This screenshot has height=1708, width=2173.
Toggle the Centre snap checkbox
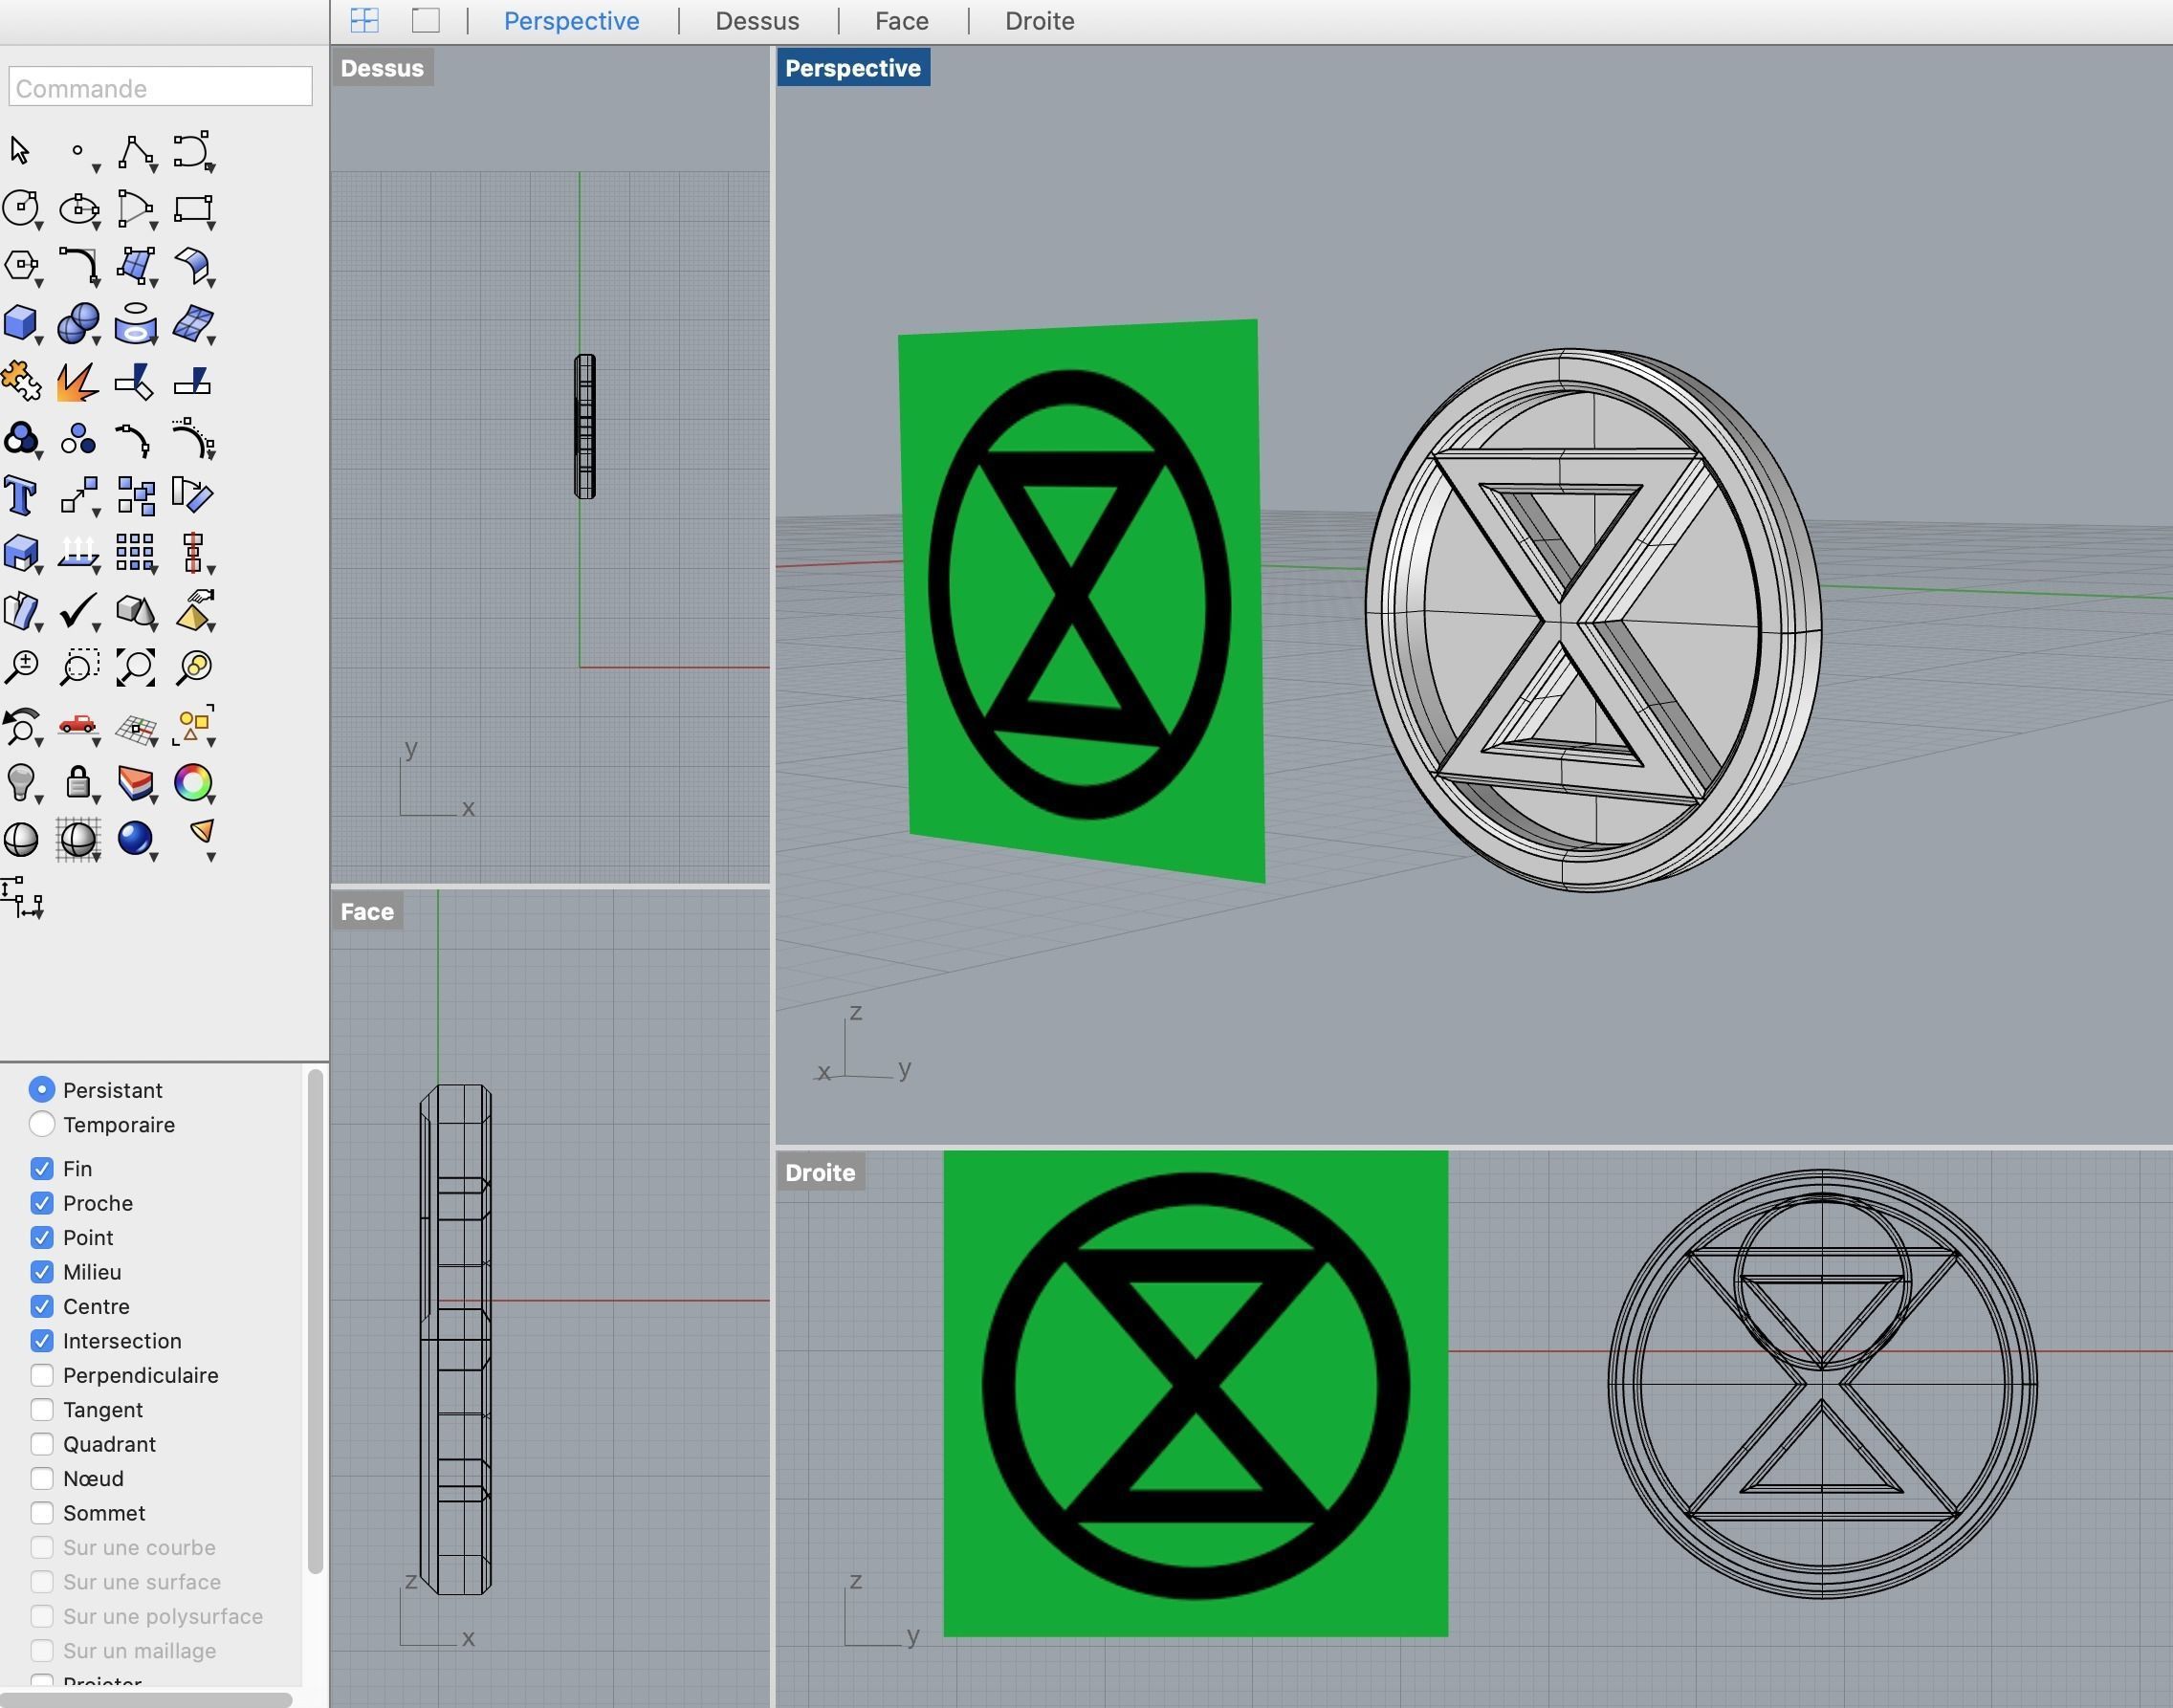[42, 1306]
